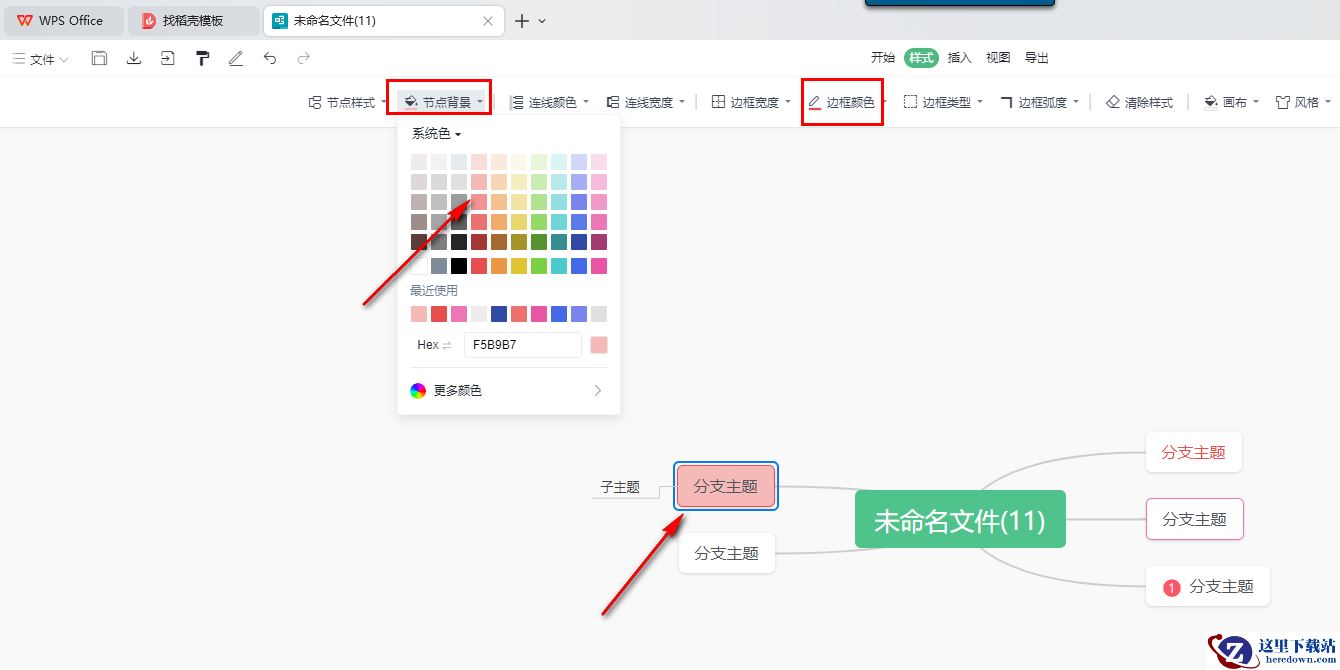Screen dimensions: 1340x670
Task: Click the pencil edit icon
Action: coord(236,58)
